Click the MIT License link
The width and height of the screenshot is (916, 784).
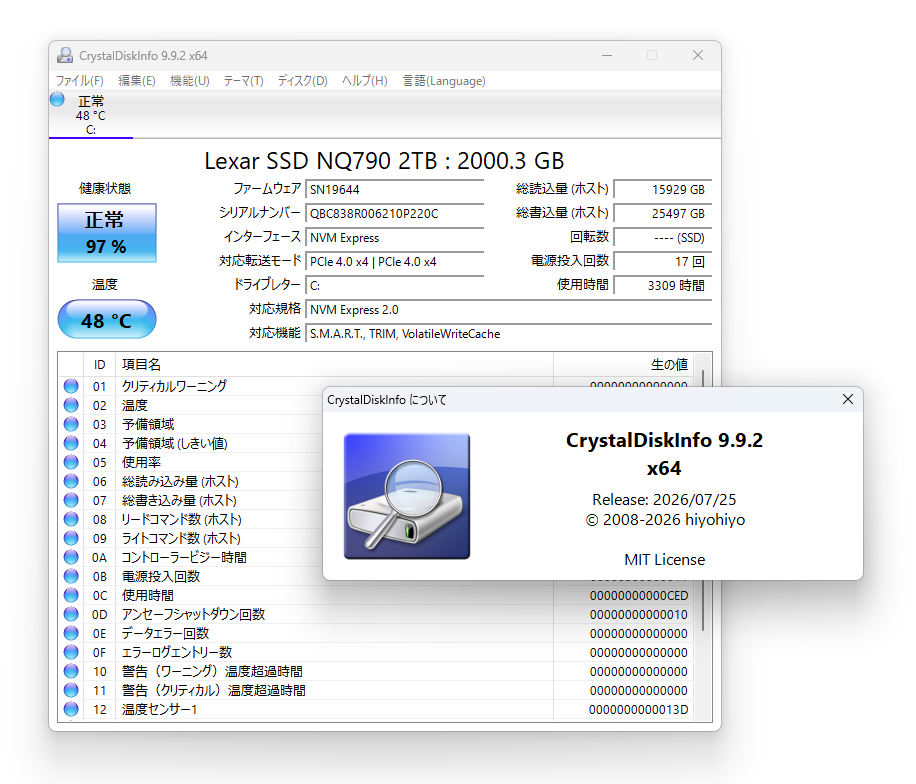click(665, 560)
